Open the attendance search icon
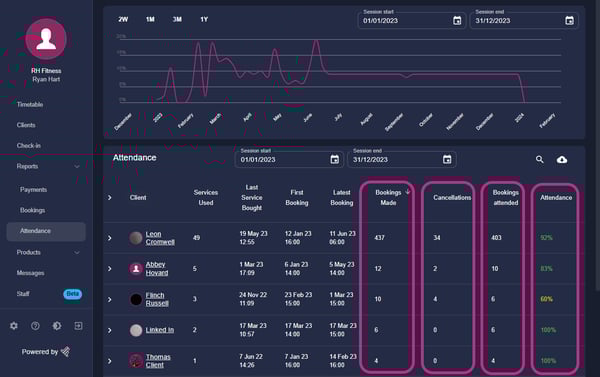Screen dimensions: 600x377 pyautogui.click(x=540, y=160)
